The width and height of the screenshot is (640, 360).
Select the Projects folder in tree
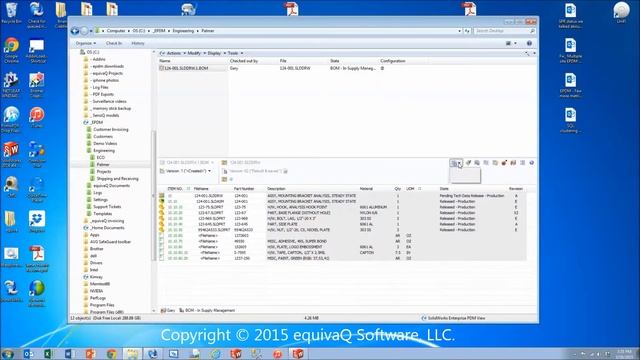pos(104,172)
